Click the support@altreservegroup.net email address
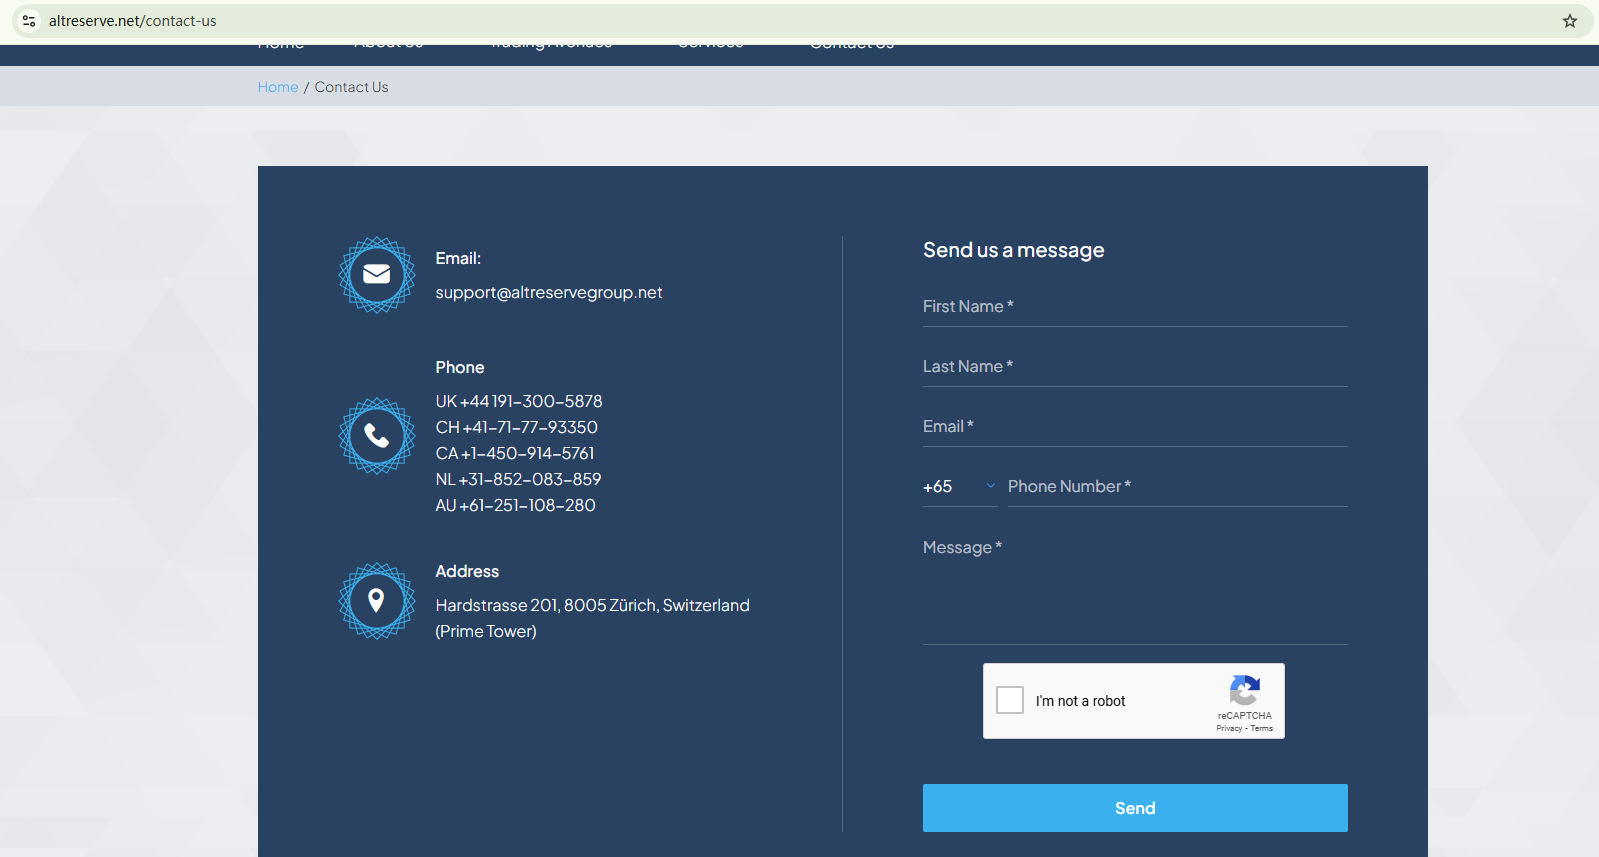 pyautogui.click(x=548, y=293)
